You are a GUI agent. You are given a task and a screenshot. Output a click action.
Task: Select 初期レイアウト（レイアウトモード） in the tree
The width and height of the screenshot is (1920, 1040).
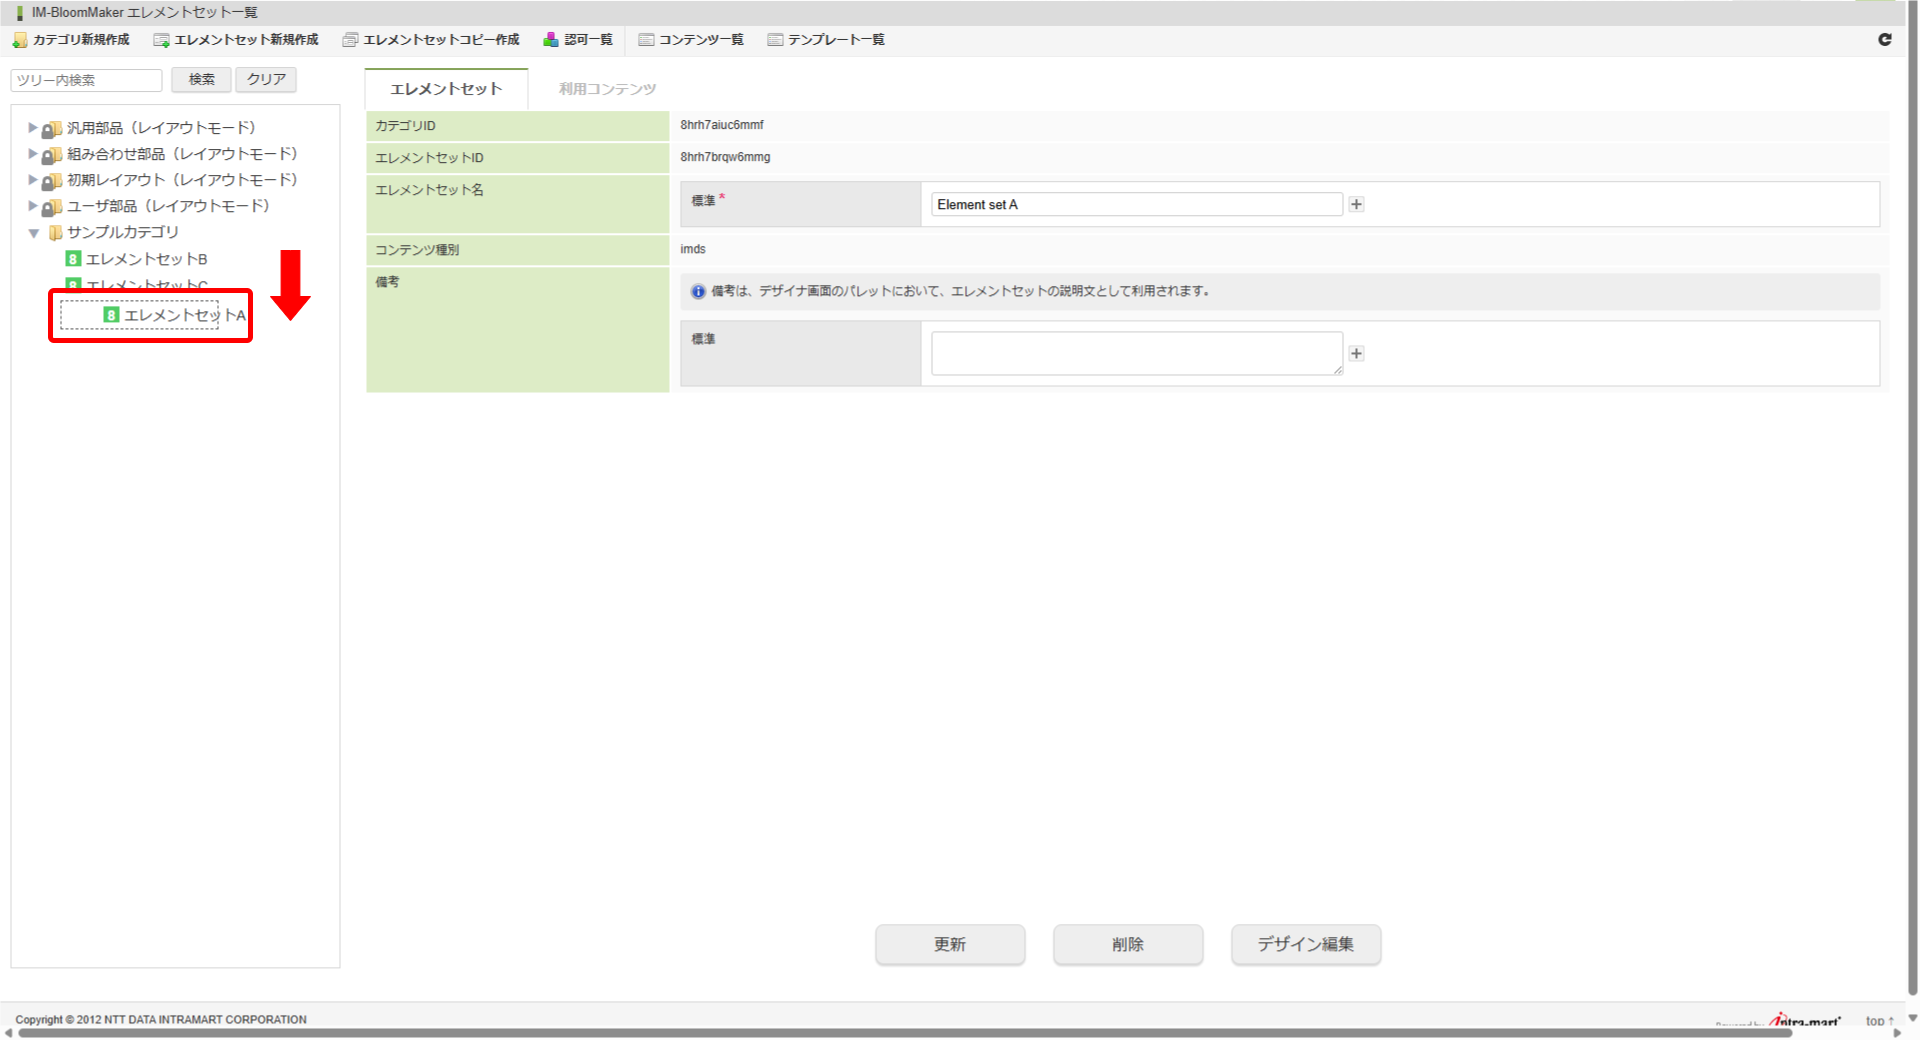[x=182, y=180]
